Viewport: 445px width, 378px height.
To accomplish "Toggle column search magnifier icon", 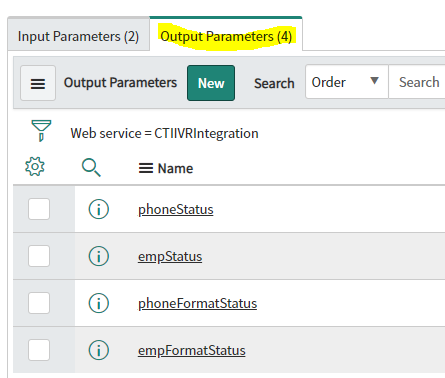I will click(x=91, y=167).
